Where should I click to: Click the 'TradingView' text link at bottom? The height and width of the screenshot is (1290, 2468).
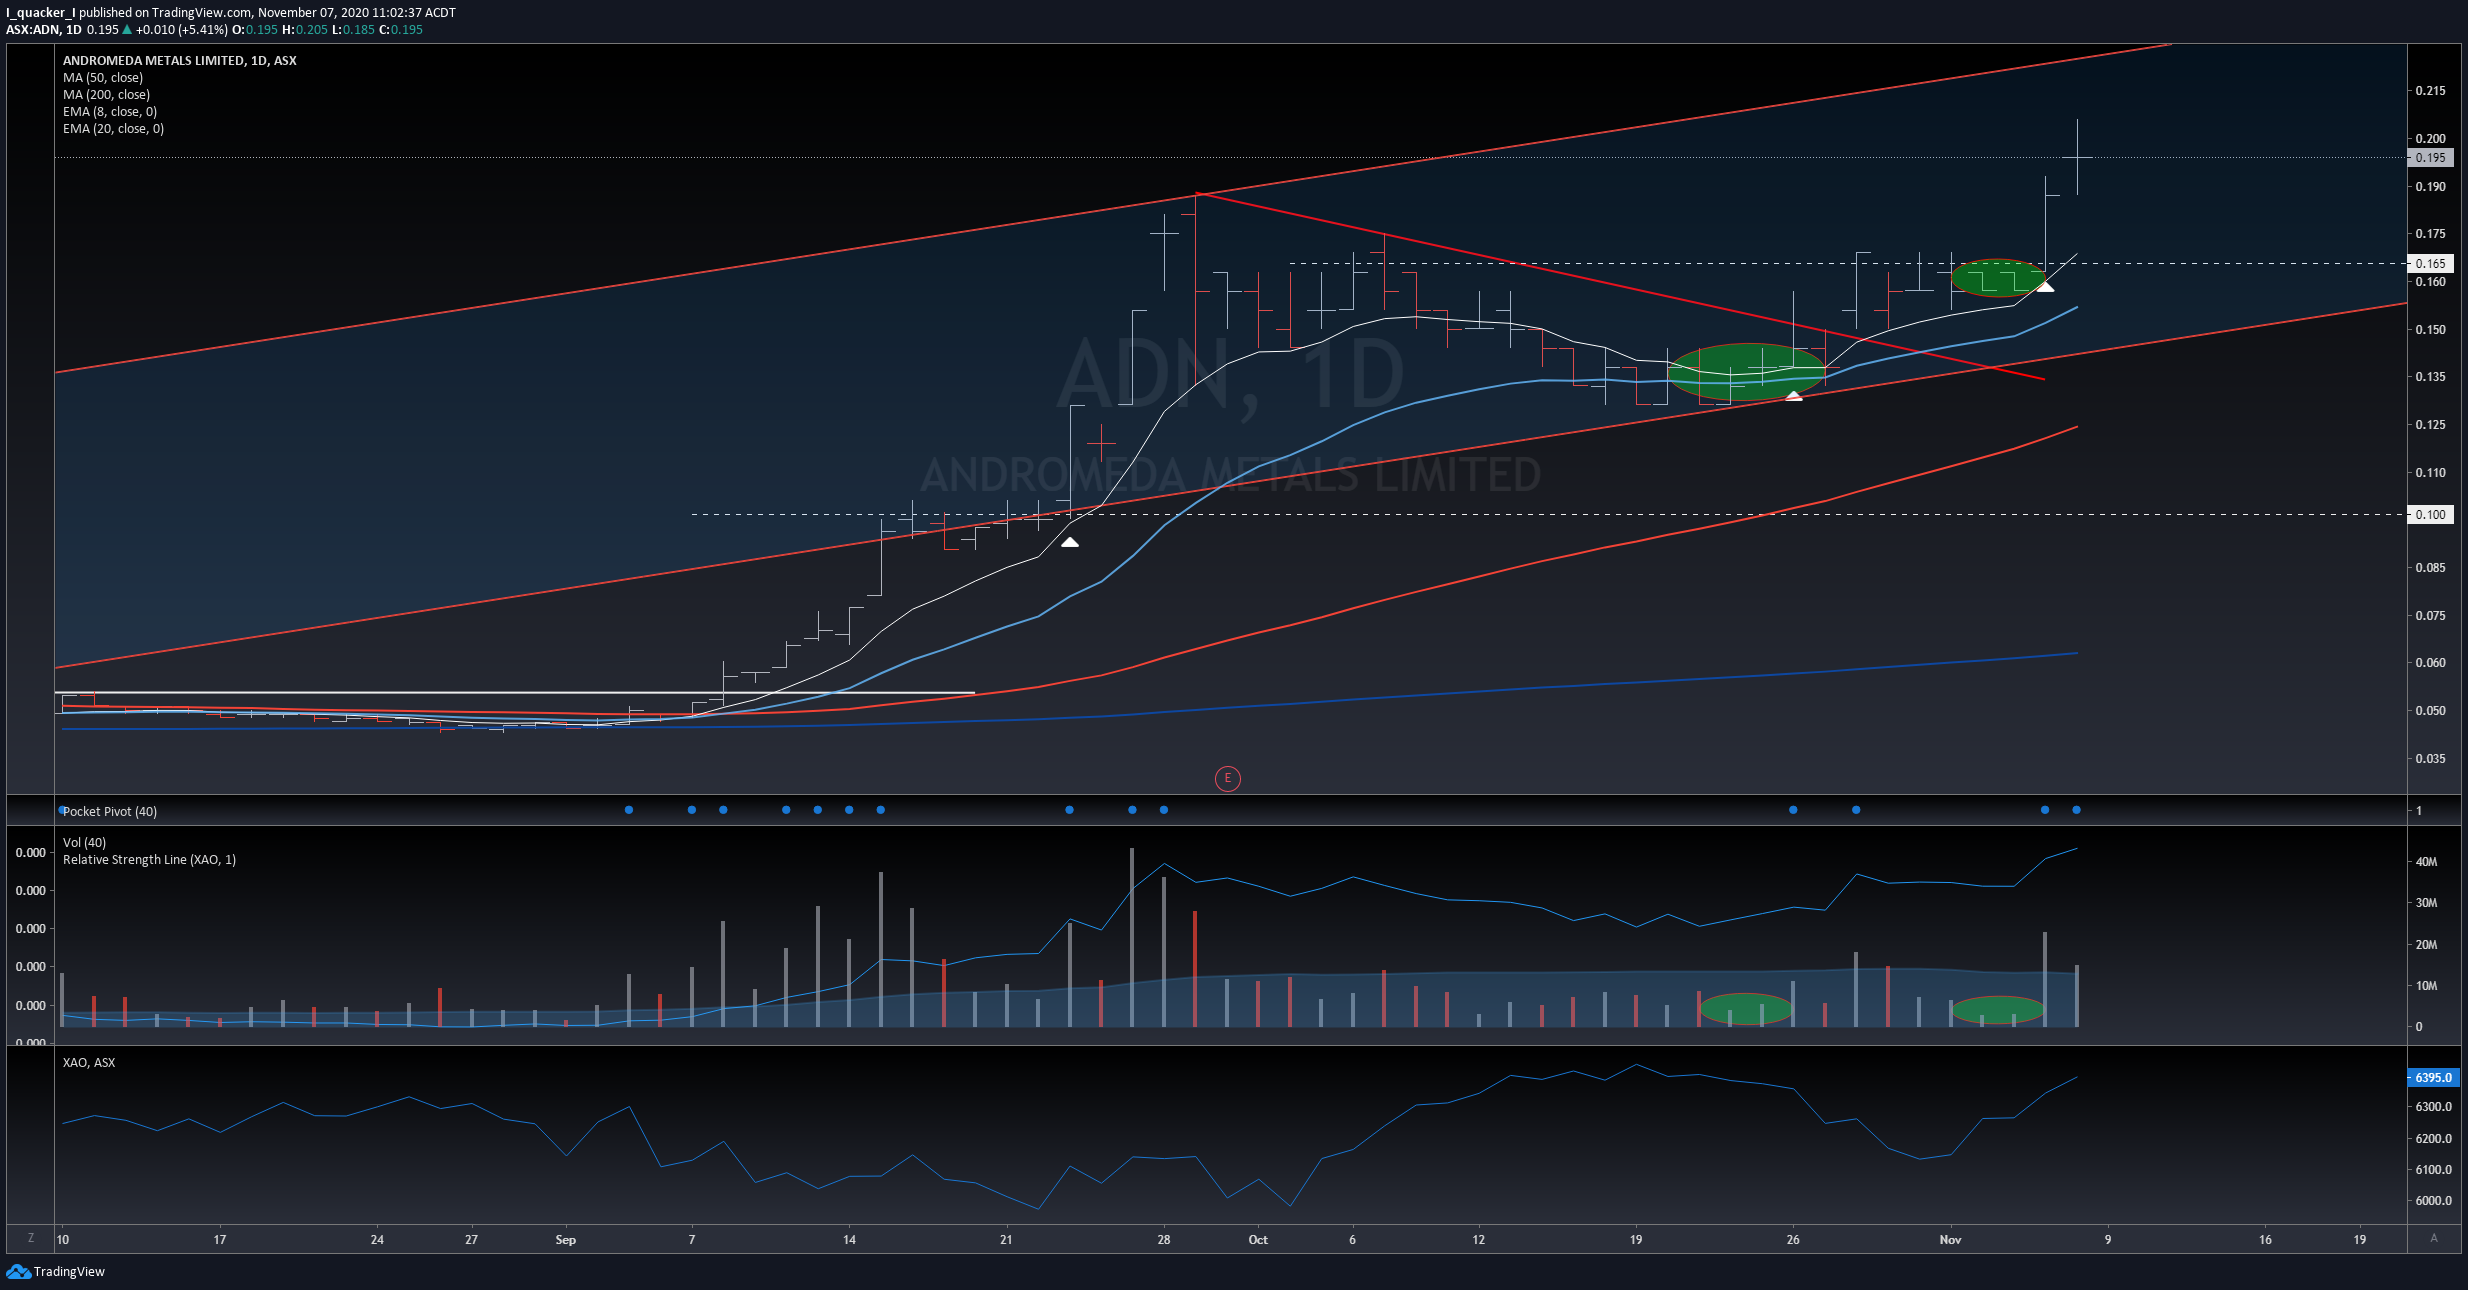(69, 1272)
